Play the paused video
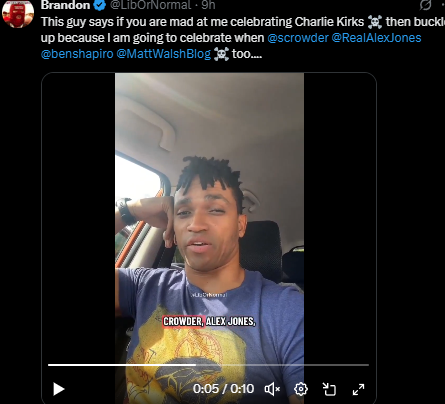 (x=59, y=389)
